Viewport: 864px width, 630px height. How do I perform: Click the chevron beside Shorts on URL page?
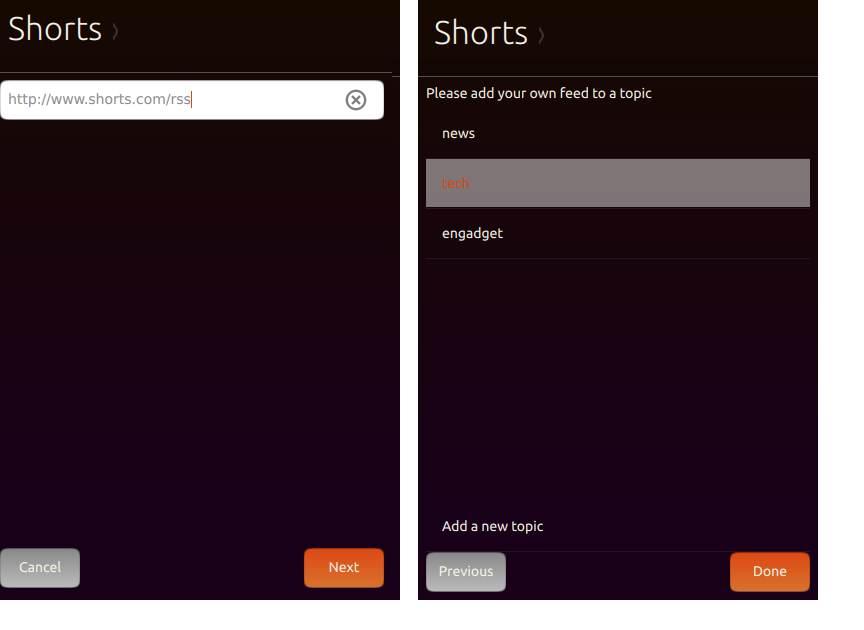(x=115, y=32)
